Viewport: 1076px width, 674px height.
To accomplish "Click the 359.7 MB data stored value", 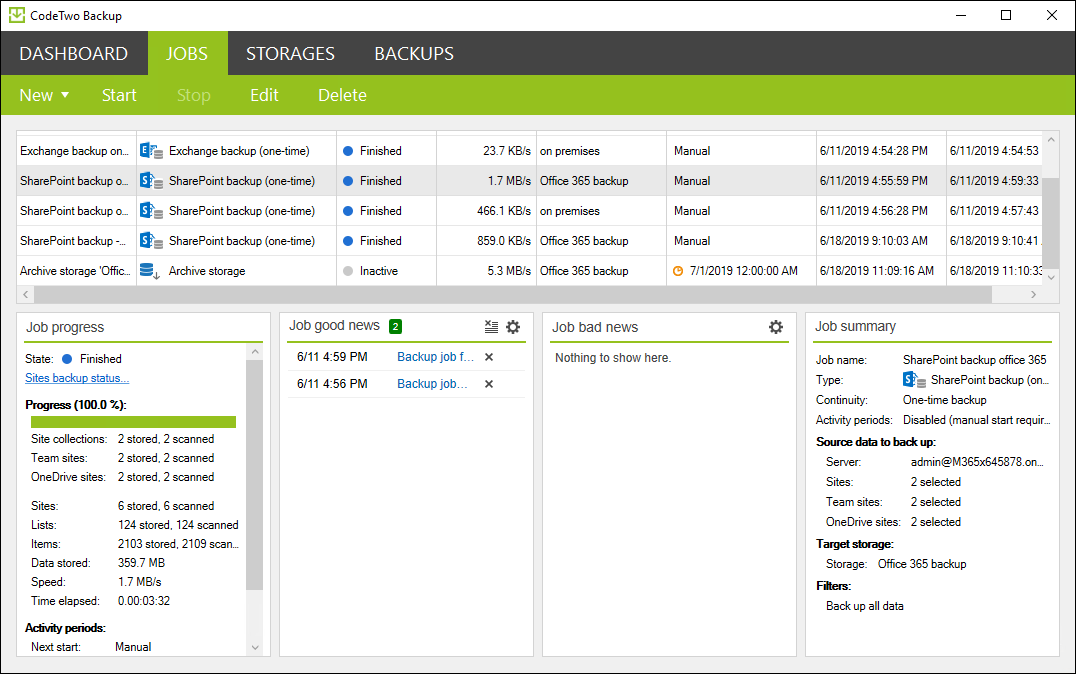I will (x=141, y=563).
